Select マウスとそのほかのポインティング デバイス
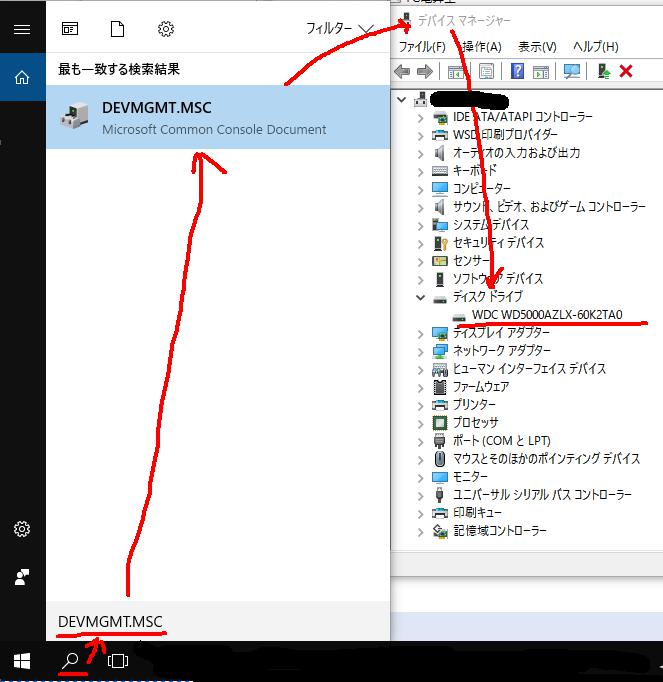The image size is (663, 682). click(546, 458)
